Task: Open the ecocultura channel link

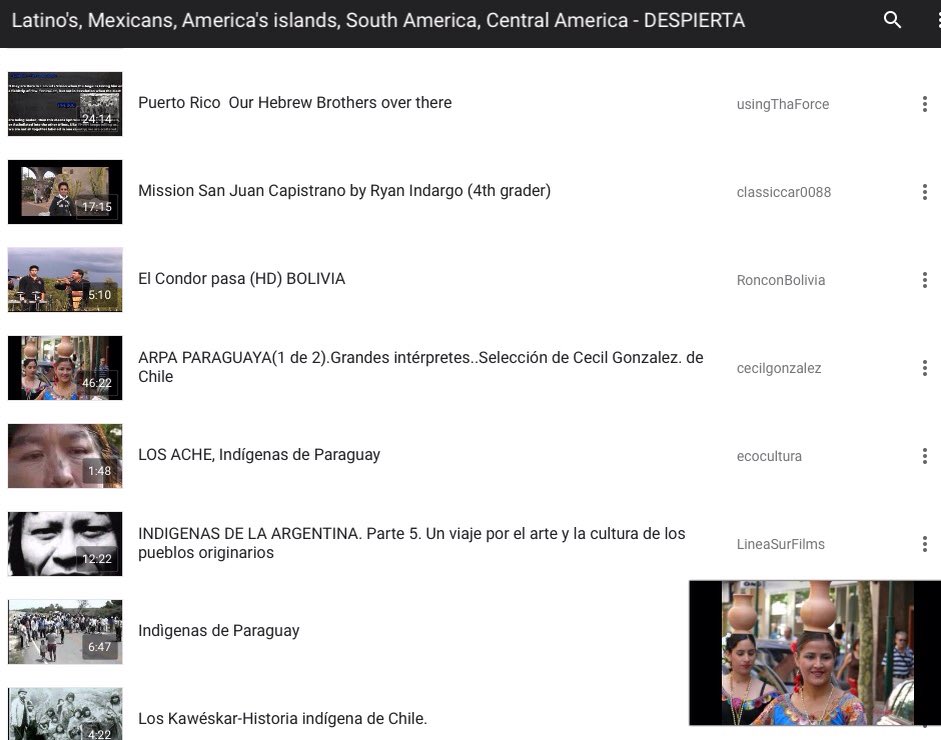Action: 769,456
